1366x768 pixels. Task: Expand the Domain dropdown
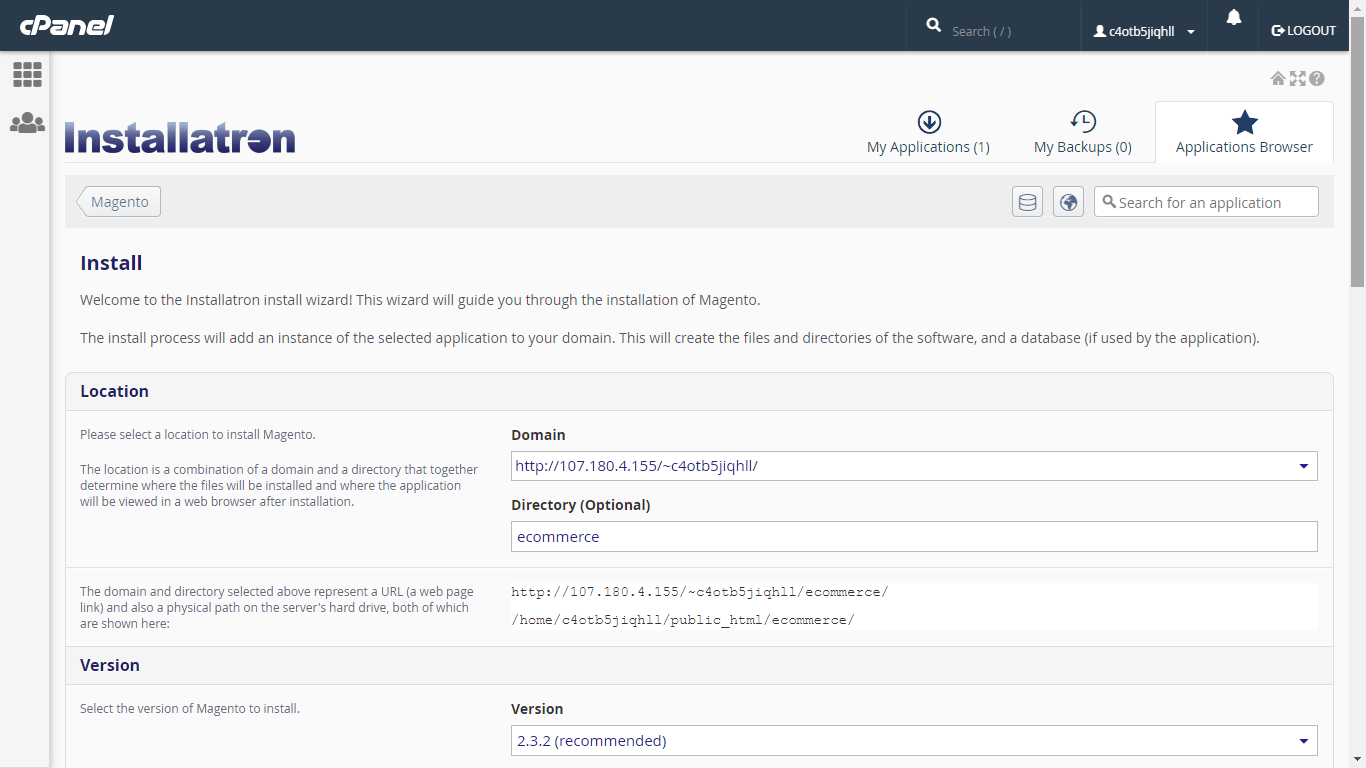point(914,466)
